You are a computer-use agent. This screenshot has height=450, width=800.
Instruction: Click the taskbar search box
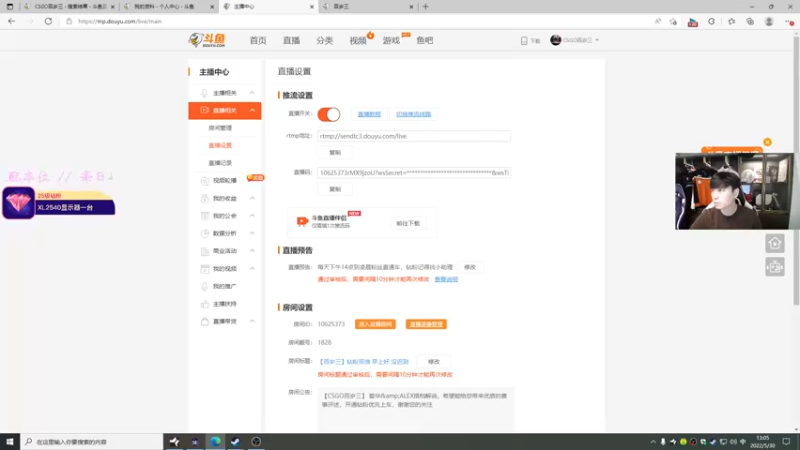coord(92,442)
